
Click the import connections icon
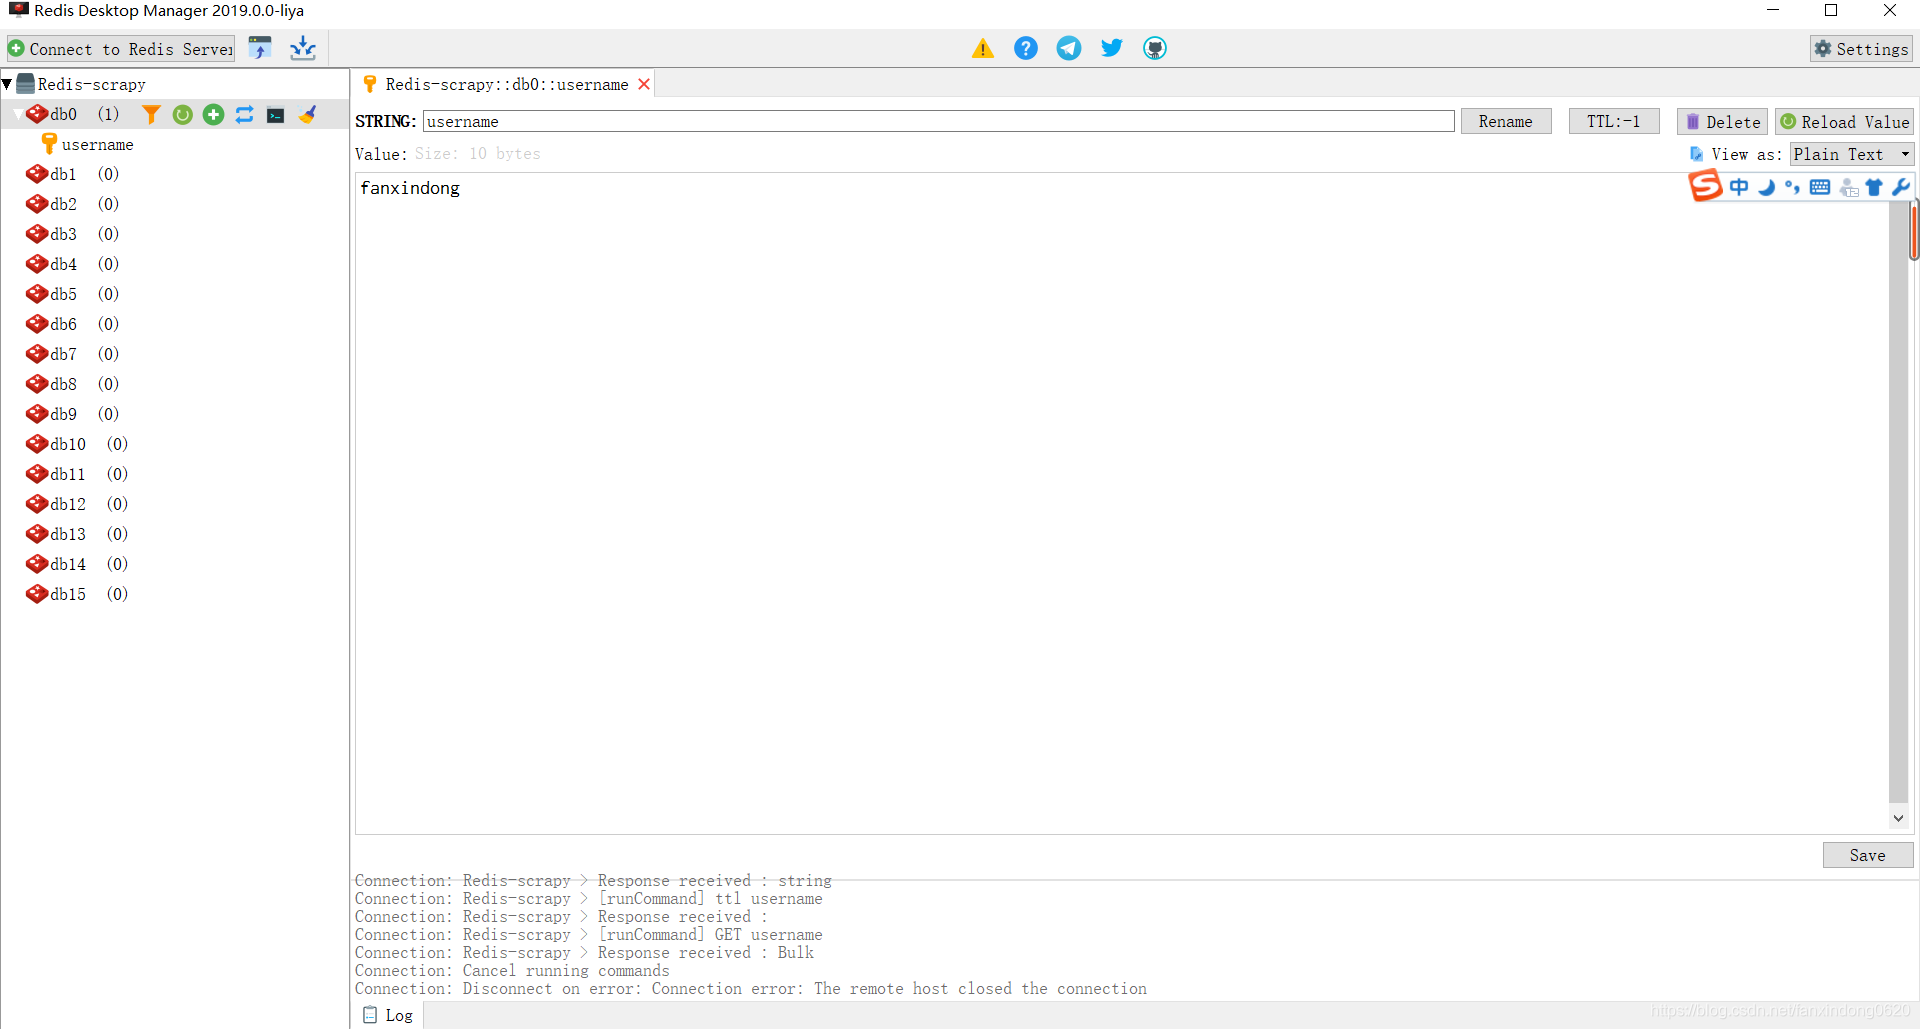261,48
